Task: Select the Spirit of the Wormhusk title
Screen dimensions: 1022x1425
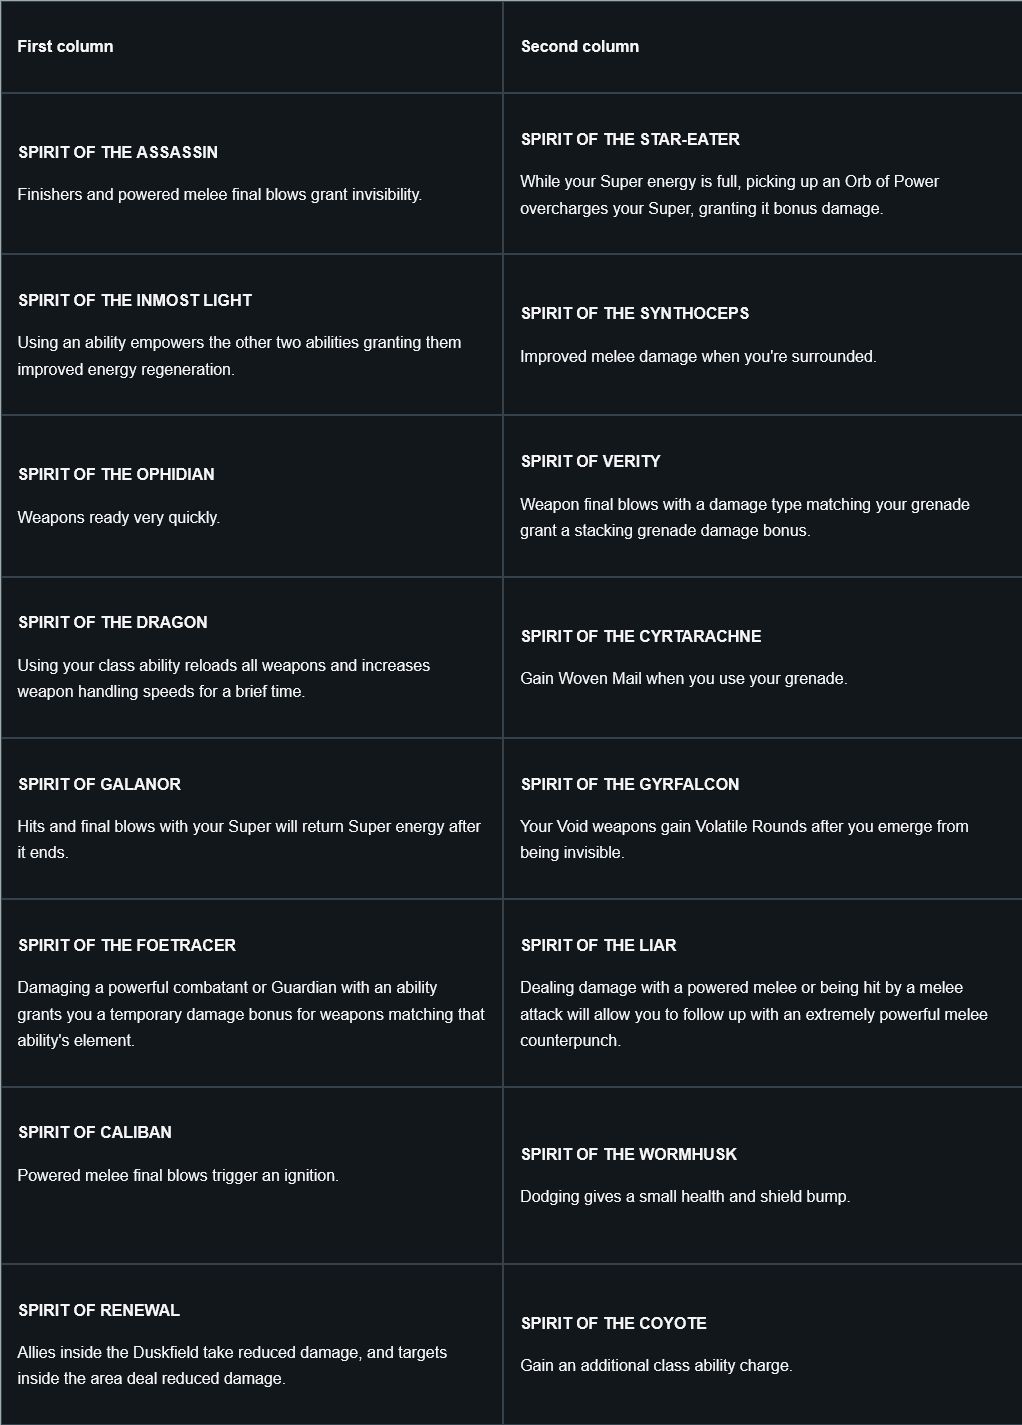Action: [629, 1154]
